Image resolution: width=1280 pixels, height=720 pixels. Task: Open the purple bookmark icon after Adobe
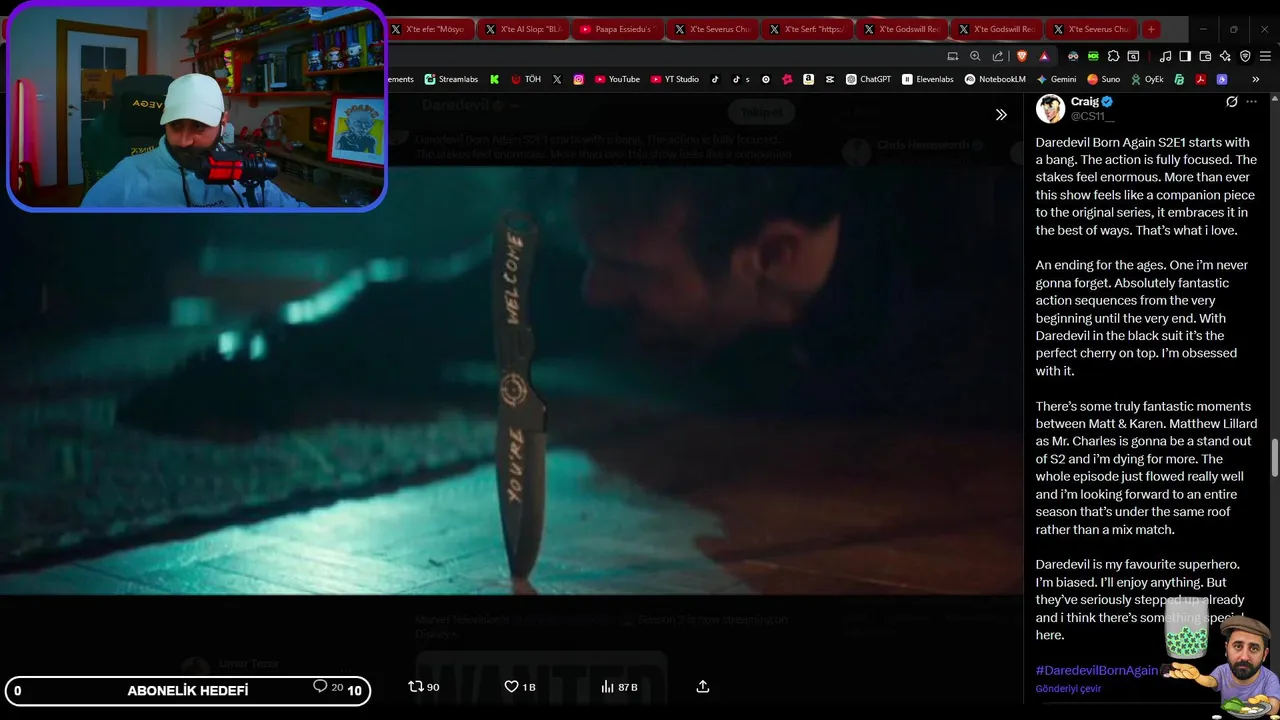point(1221,79)
